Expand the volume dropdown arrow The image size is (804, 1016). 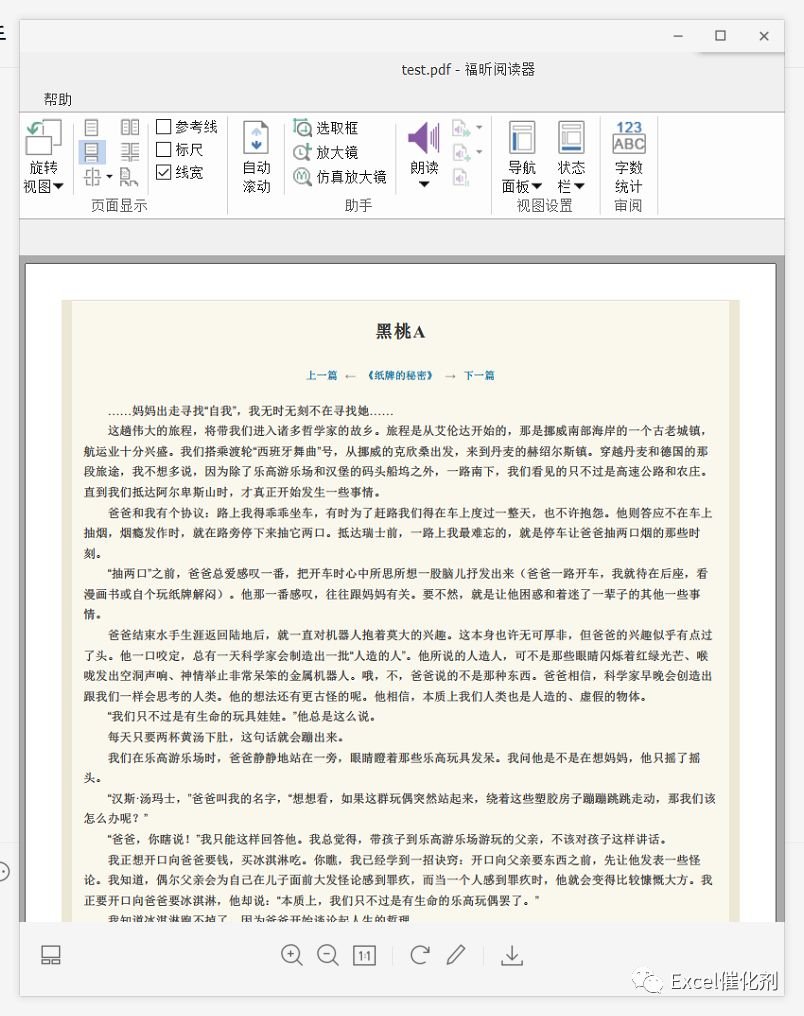479,152
